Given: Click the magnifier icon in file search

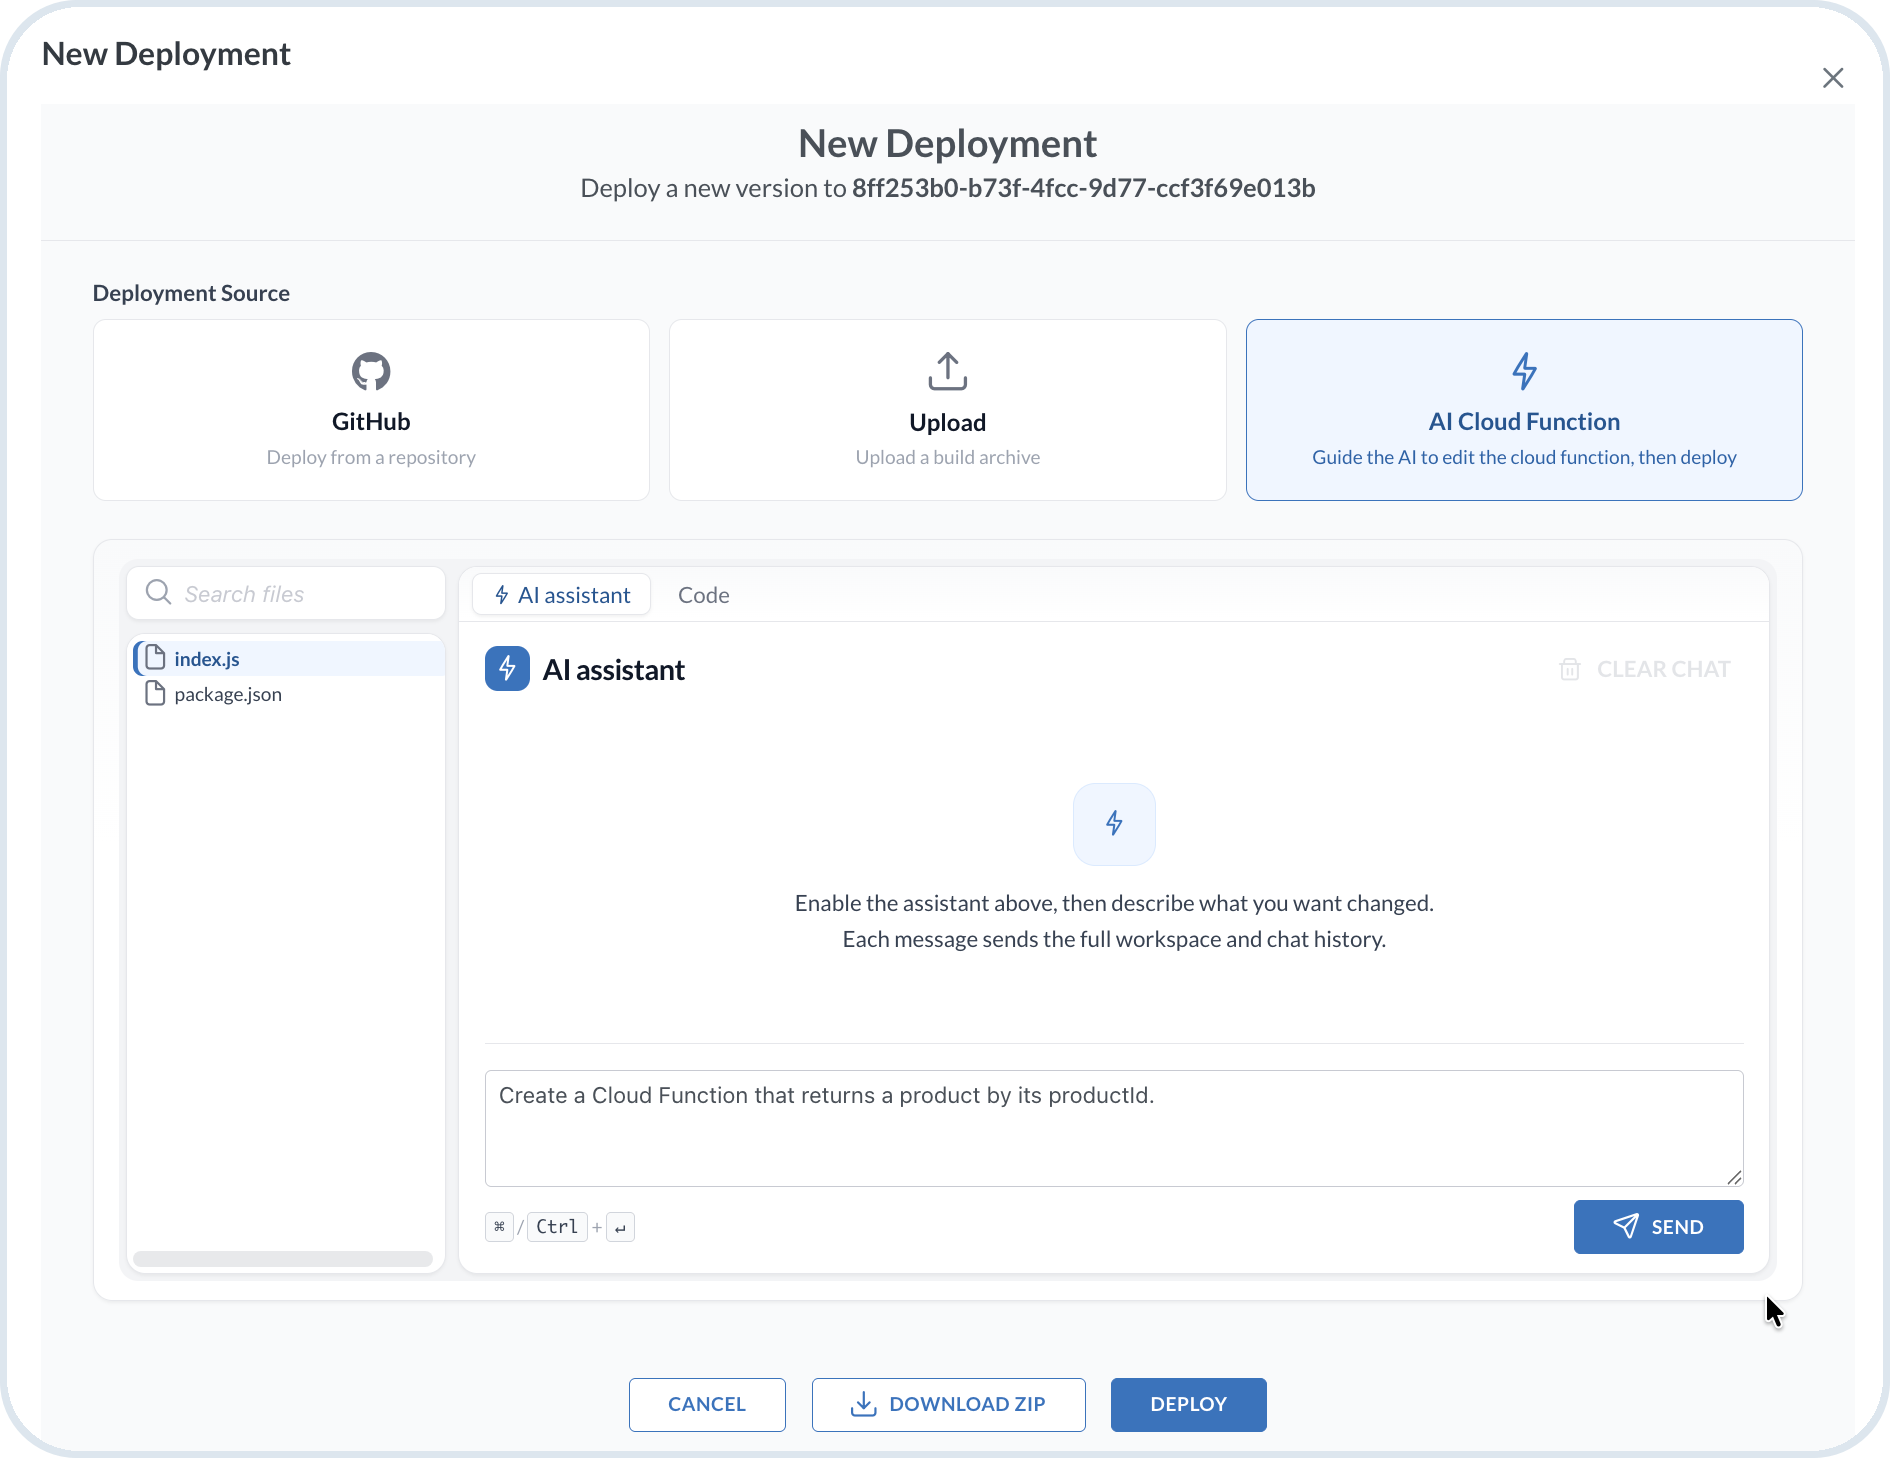Looking at the screenshot, I should [158, 592].
